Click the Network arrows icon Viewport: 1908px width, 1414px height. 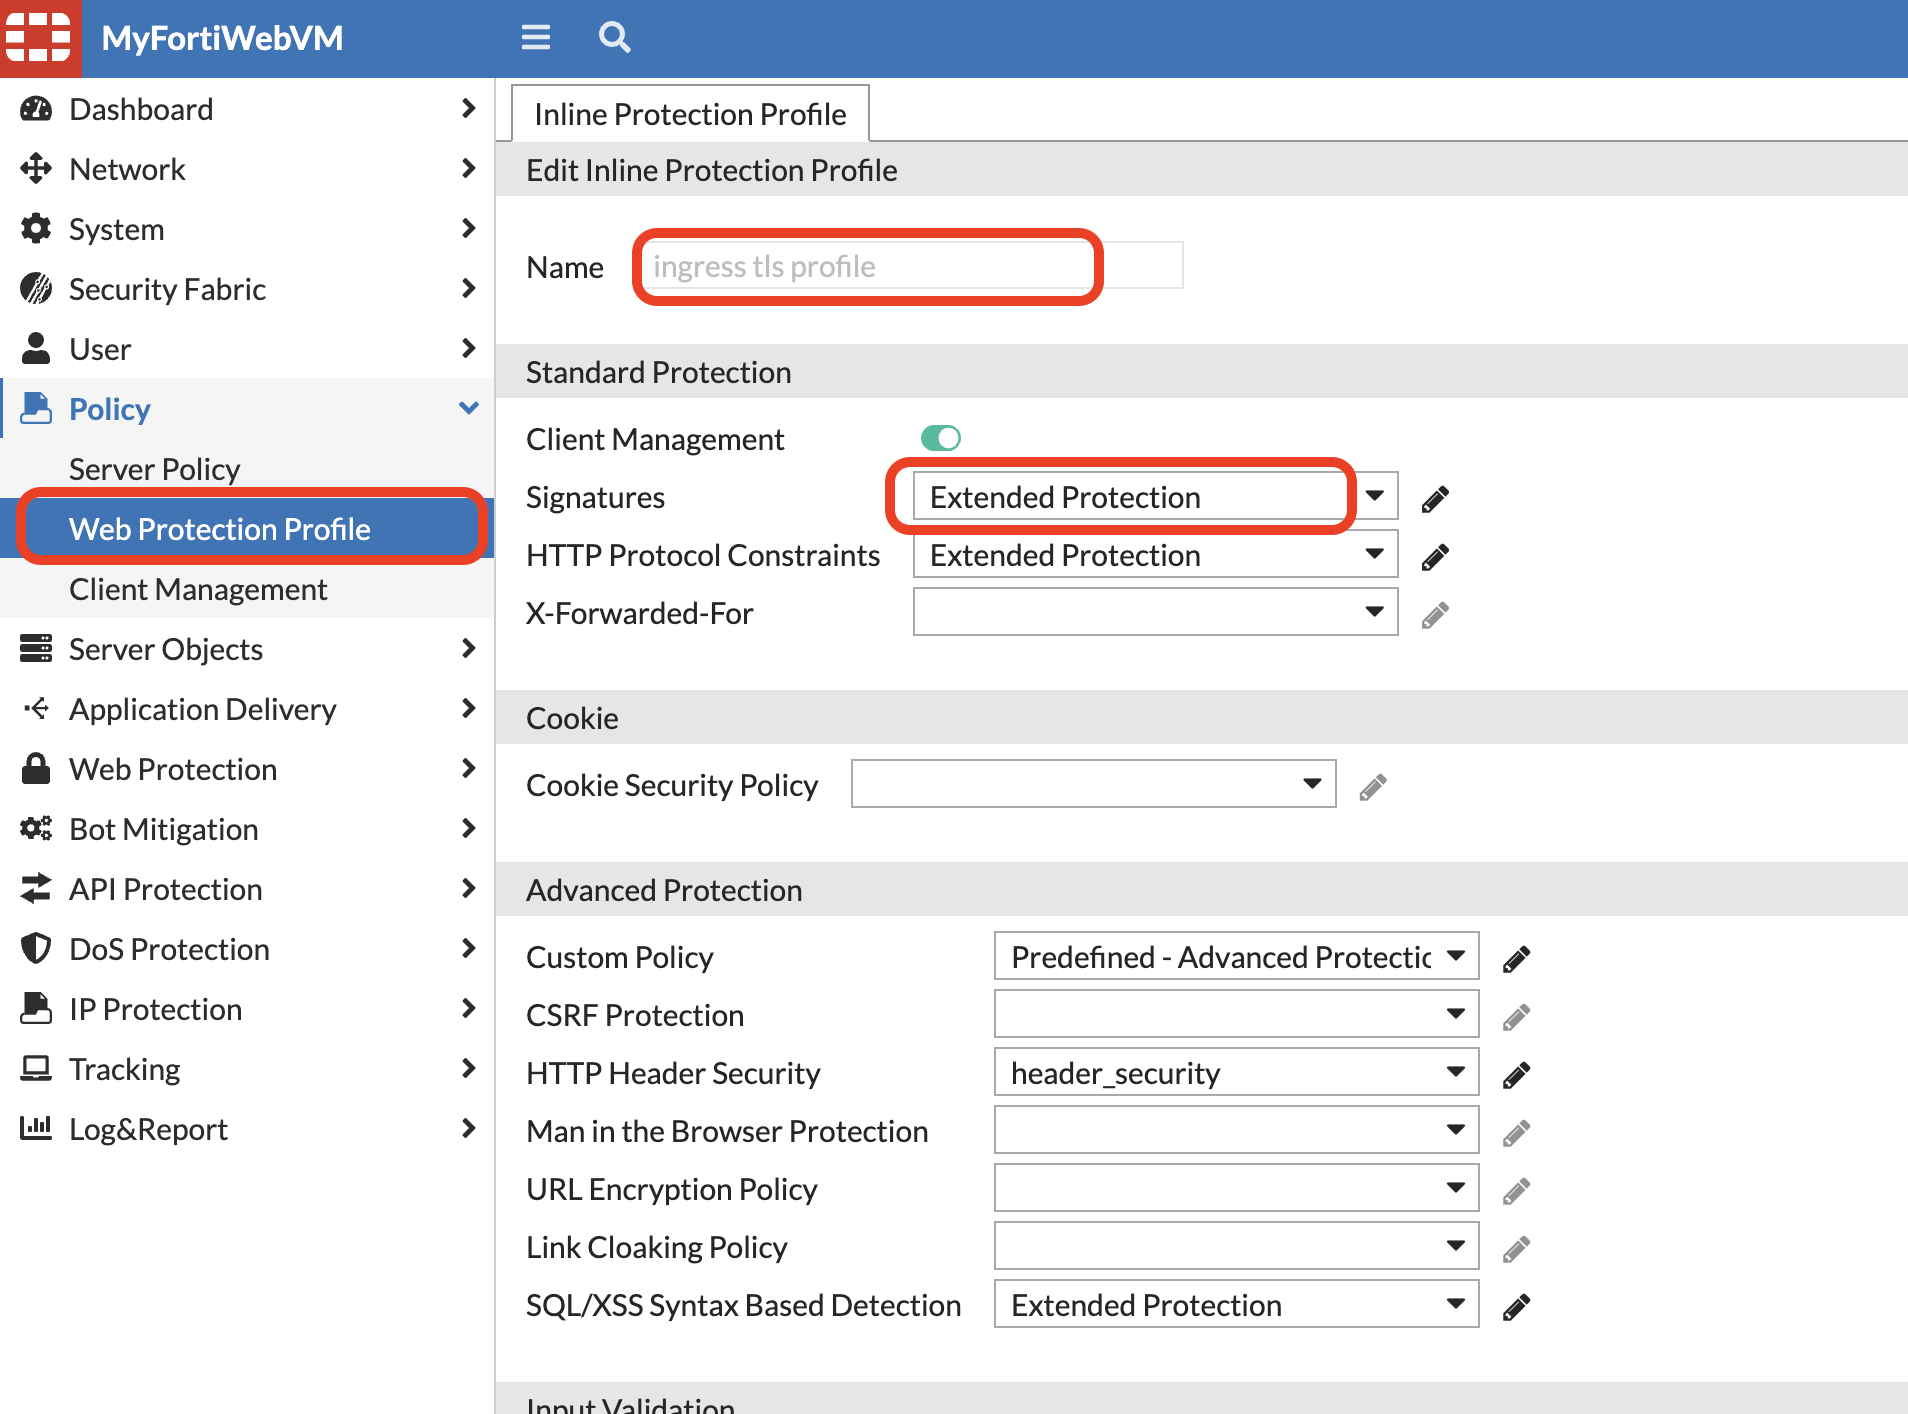click(x=36, y=169)
